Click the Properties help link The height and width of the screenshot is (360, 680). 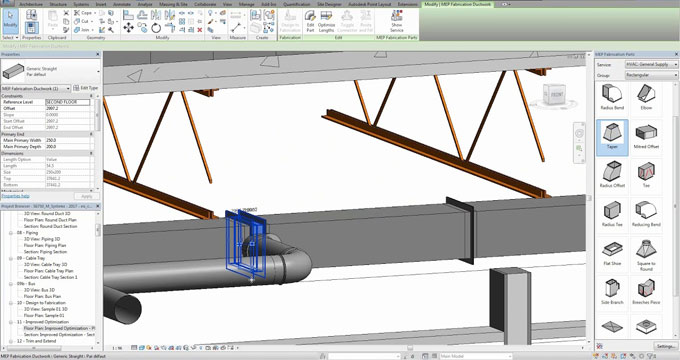point(15,196)
